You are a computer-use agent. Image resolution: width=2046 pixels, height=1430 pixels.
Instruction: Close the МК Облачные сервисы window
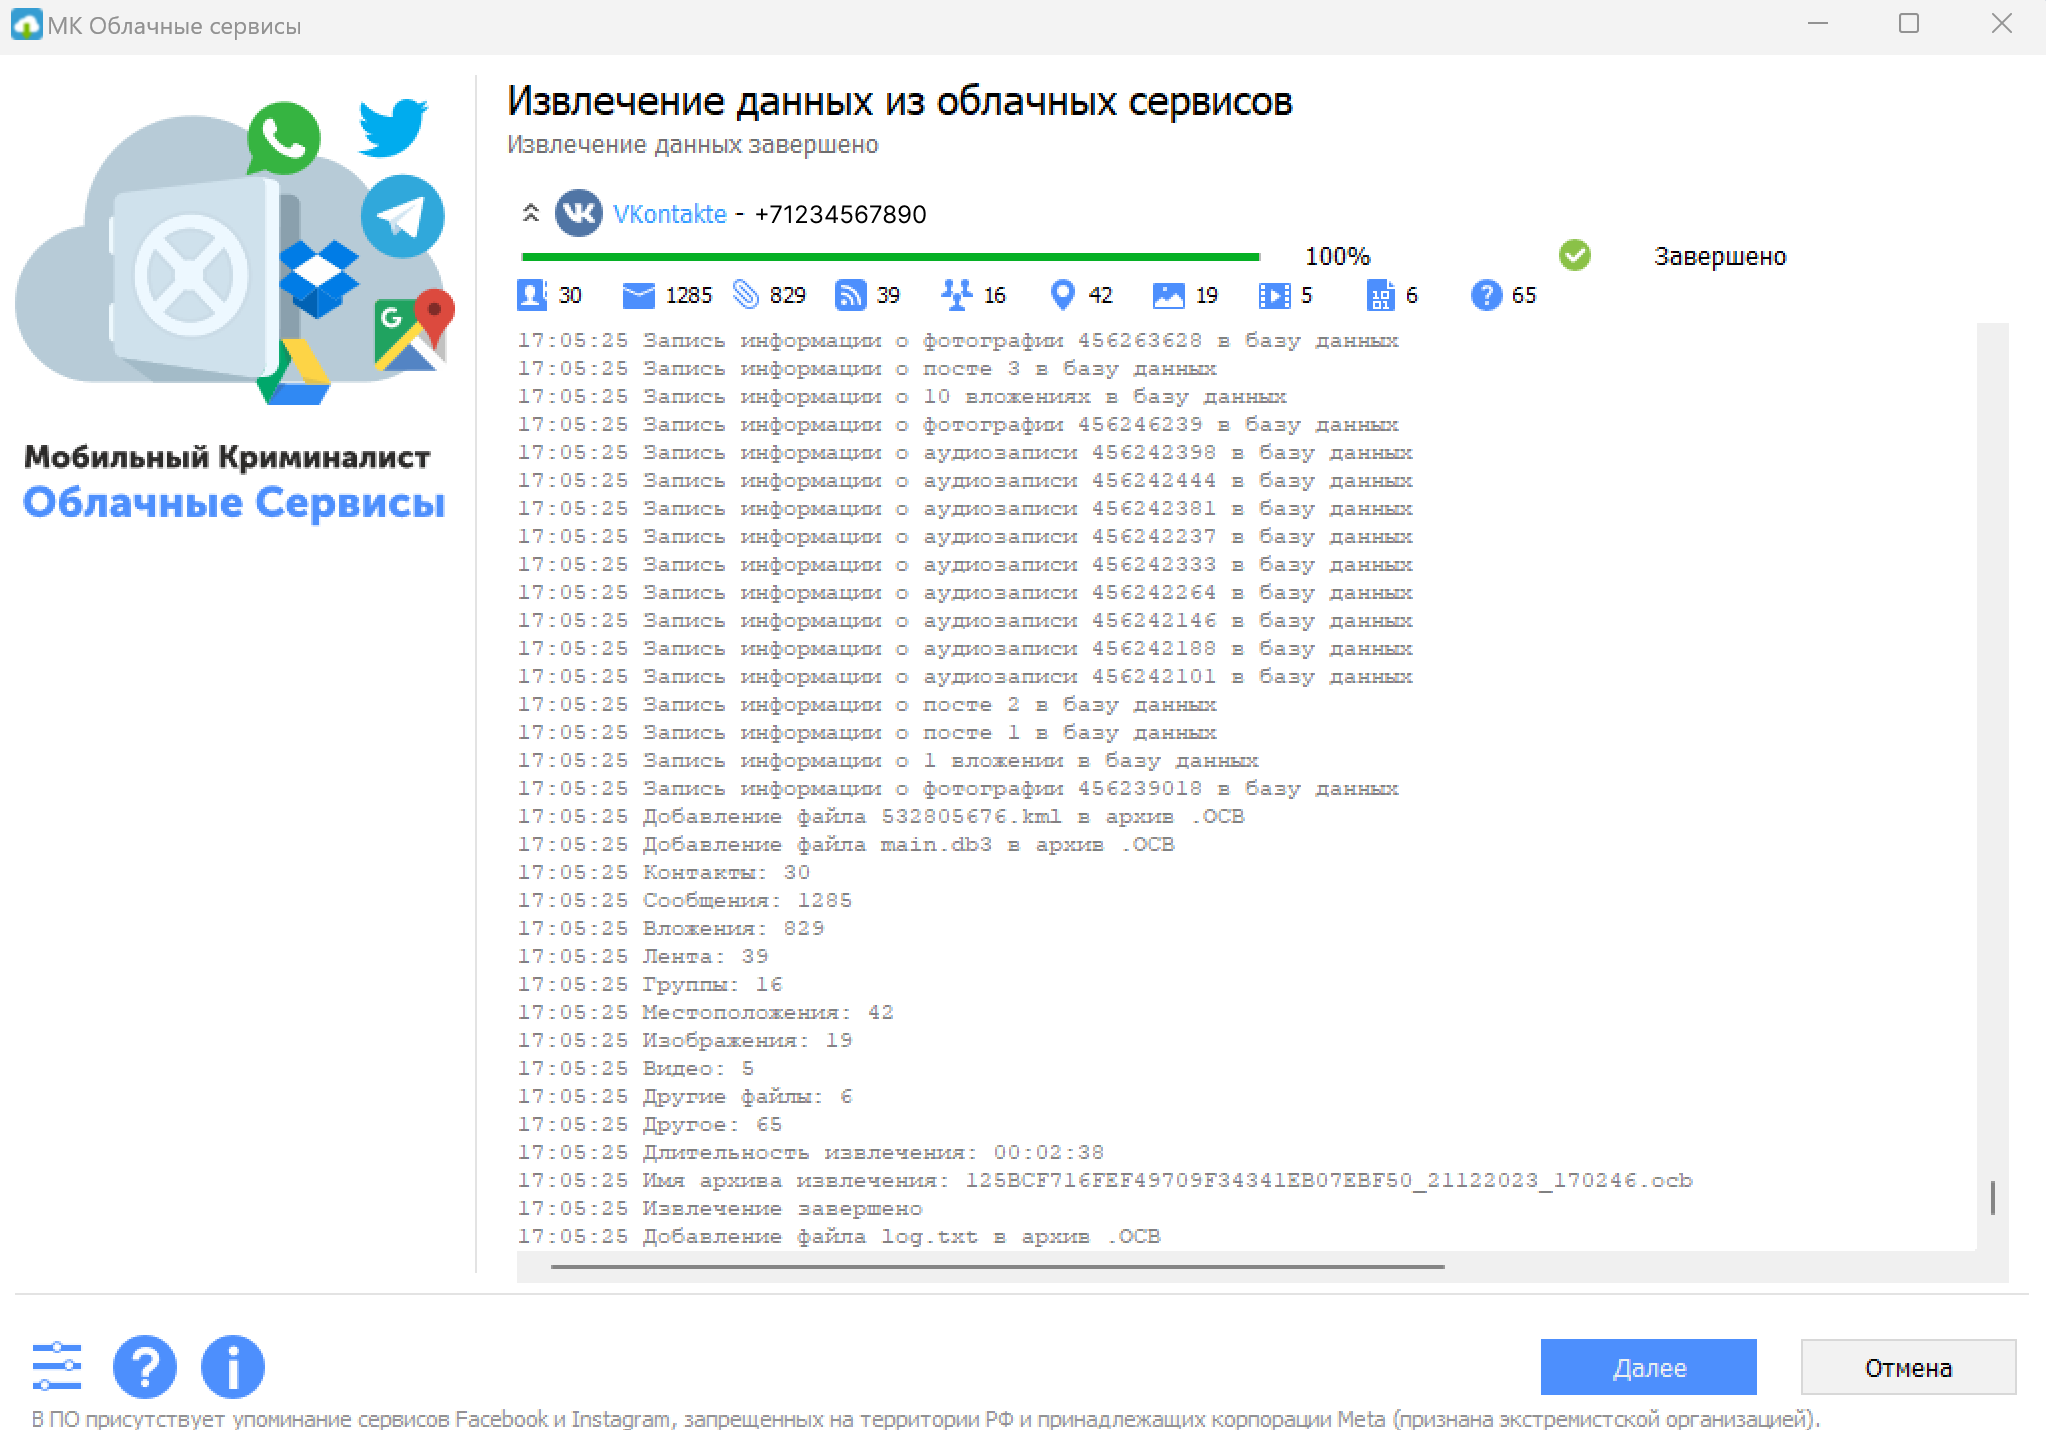[x=2001, y=24]
